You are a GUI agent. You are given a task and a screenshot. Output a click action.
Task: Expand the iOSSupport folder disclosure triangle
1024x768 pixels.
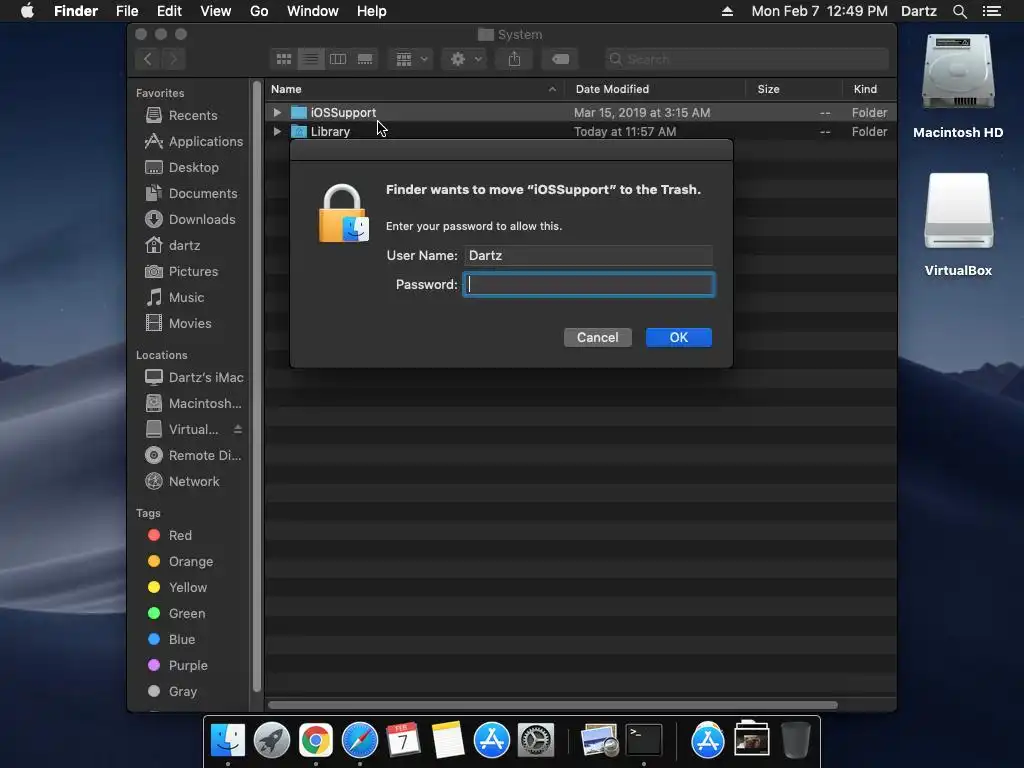[x=277, y=112]
